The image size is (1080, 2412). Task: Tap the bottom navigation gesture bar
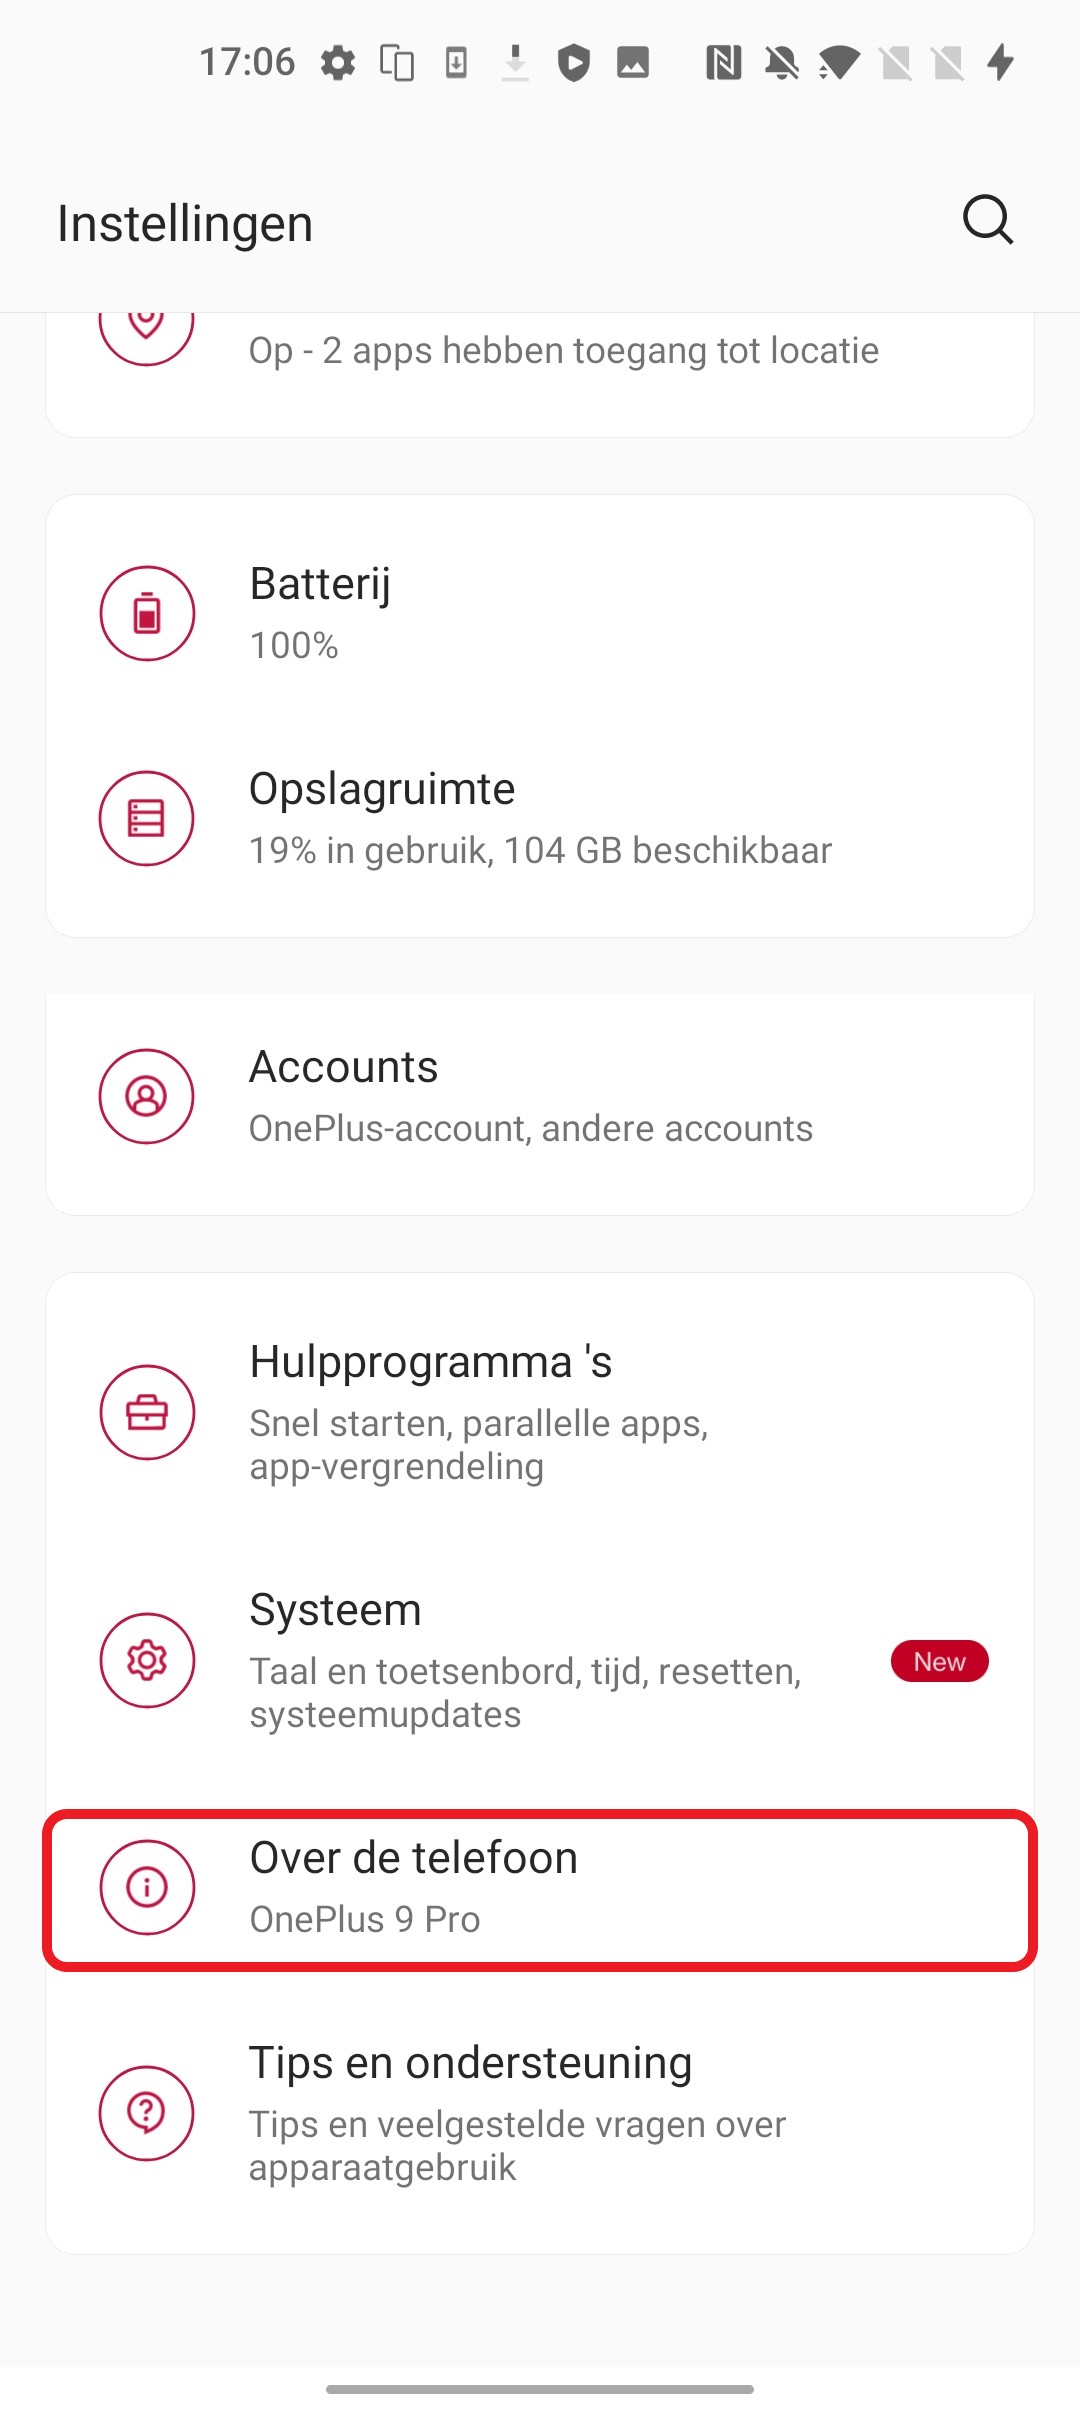(540, 2389)
